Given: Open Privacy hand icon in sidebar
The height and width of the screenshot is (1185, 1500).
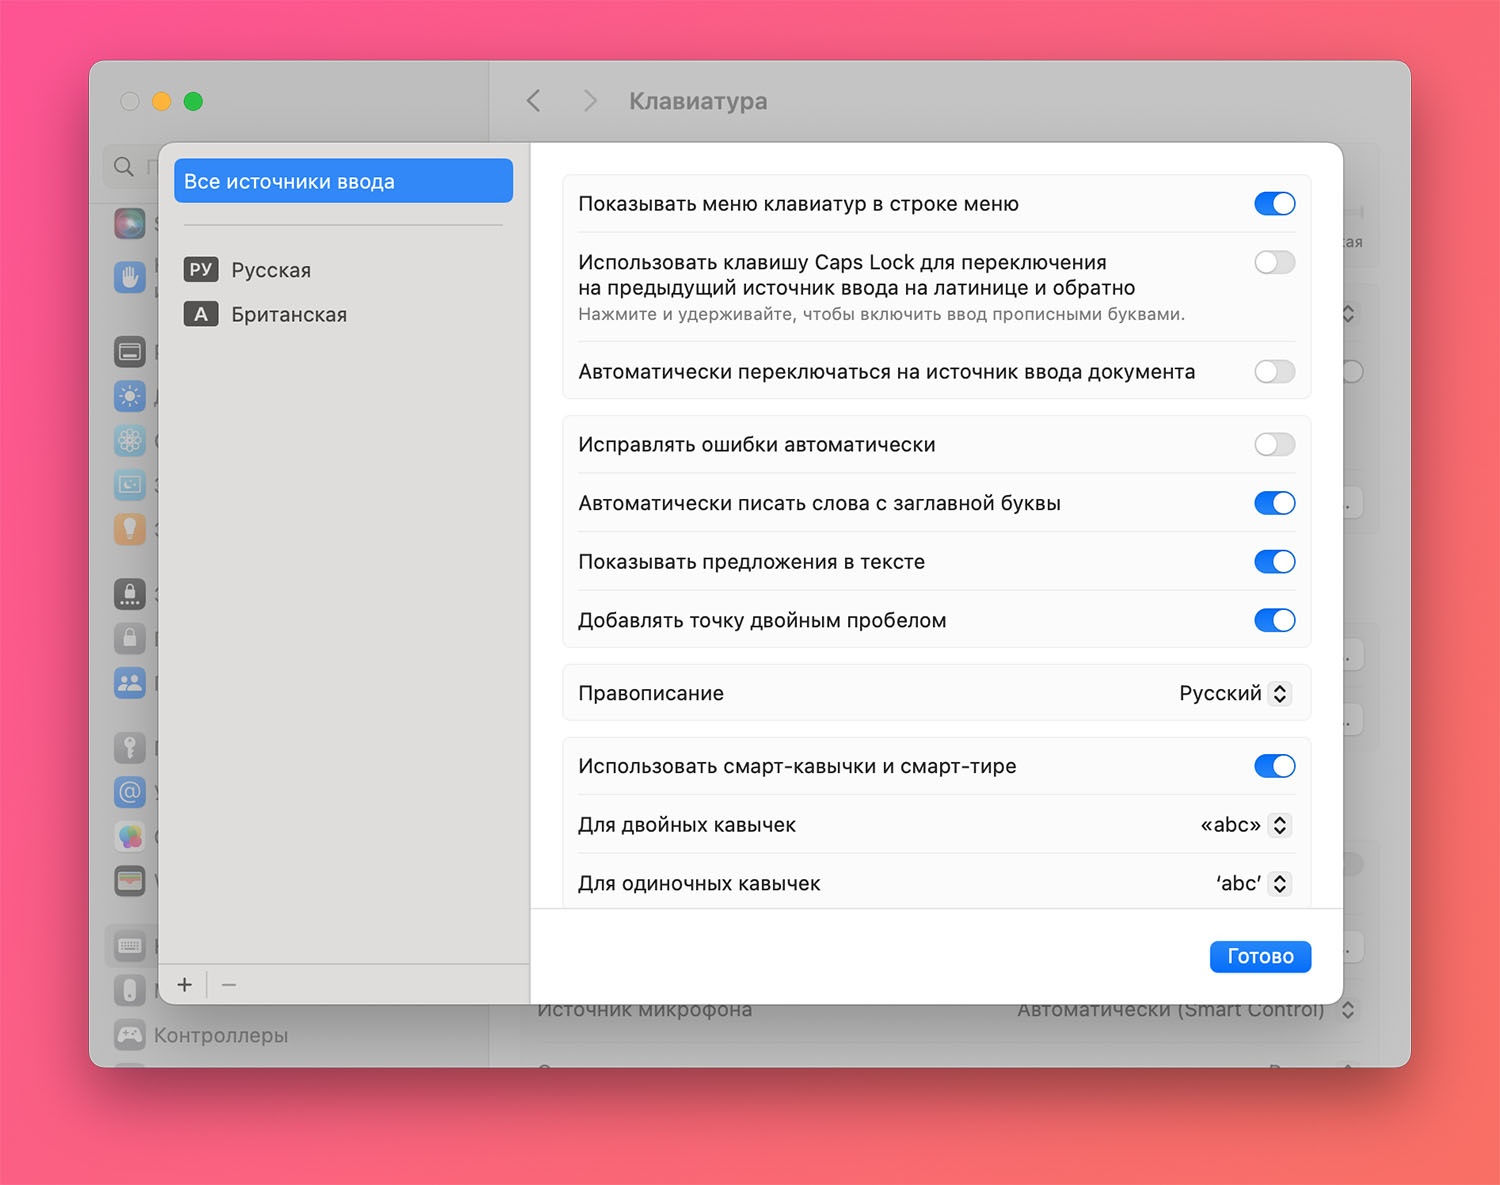Looking at the screenshot, I should pos(129,276).
